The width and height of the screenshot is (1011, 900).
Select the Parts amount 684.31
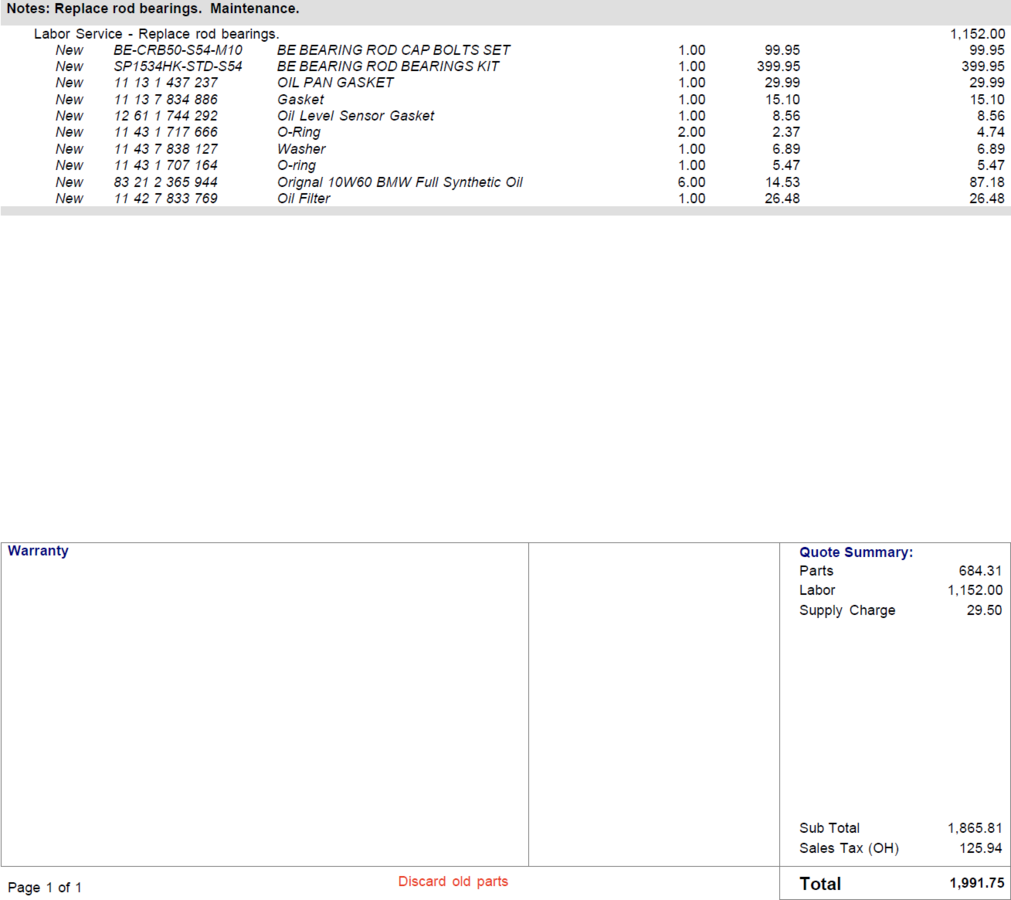(980, 571)
